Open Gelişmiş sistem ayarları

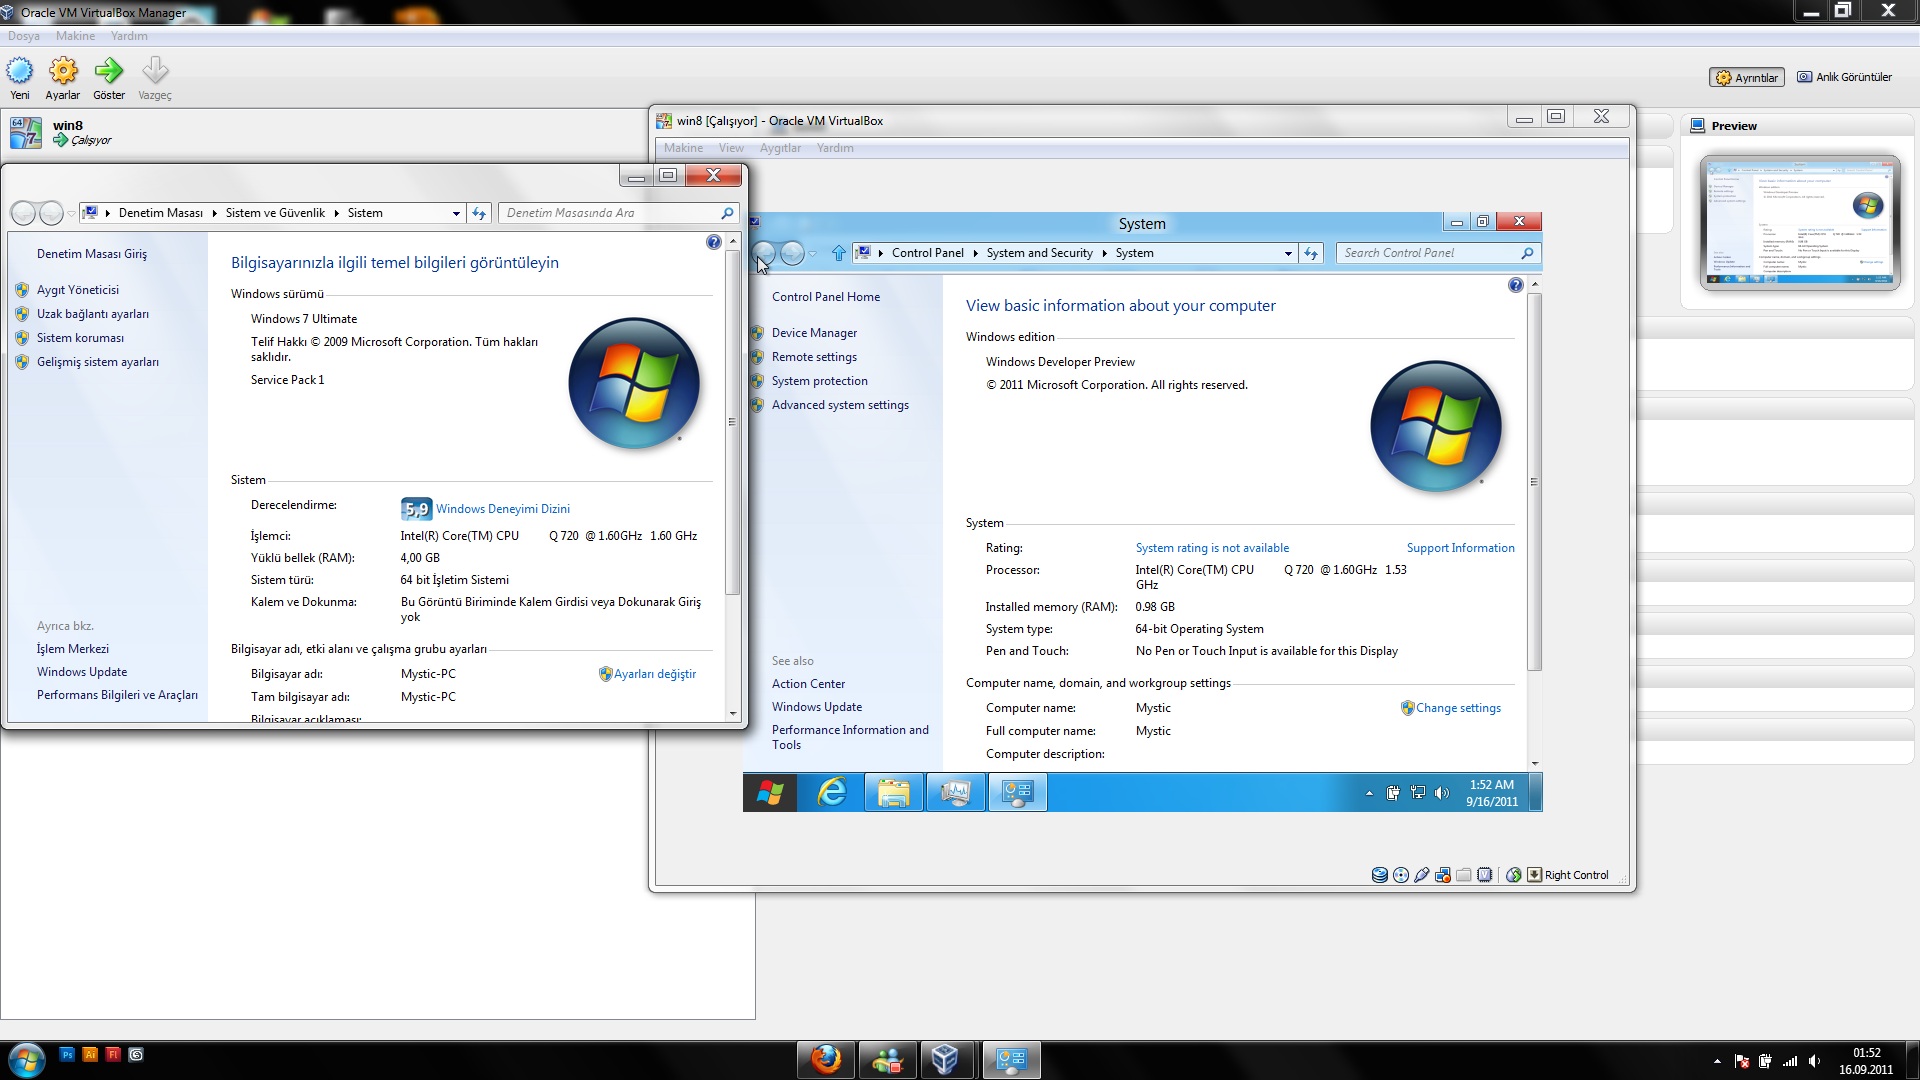tap(97, 362)
